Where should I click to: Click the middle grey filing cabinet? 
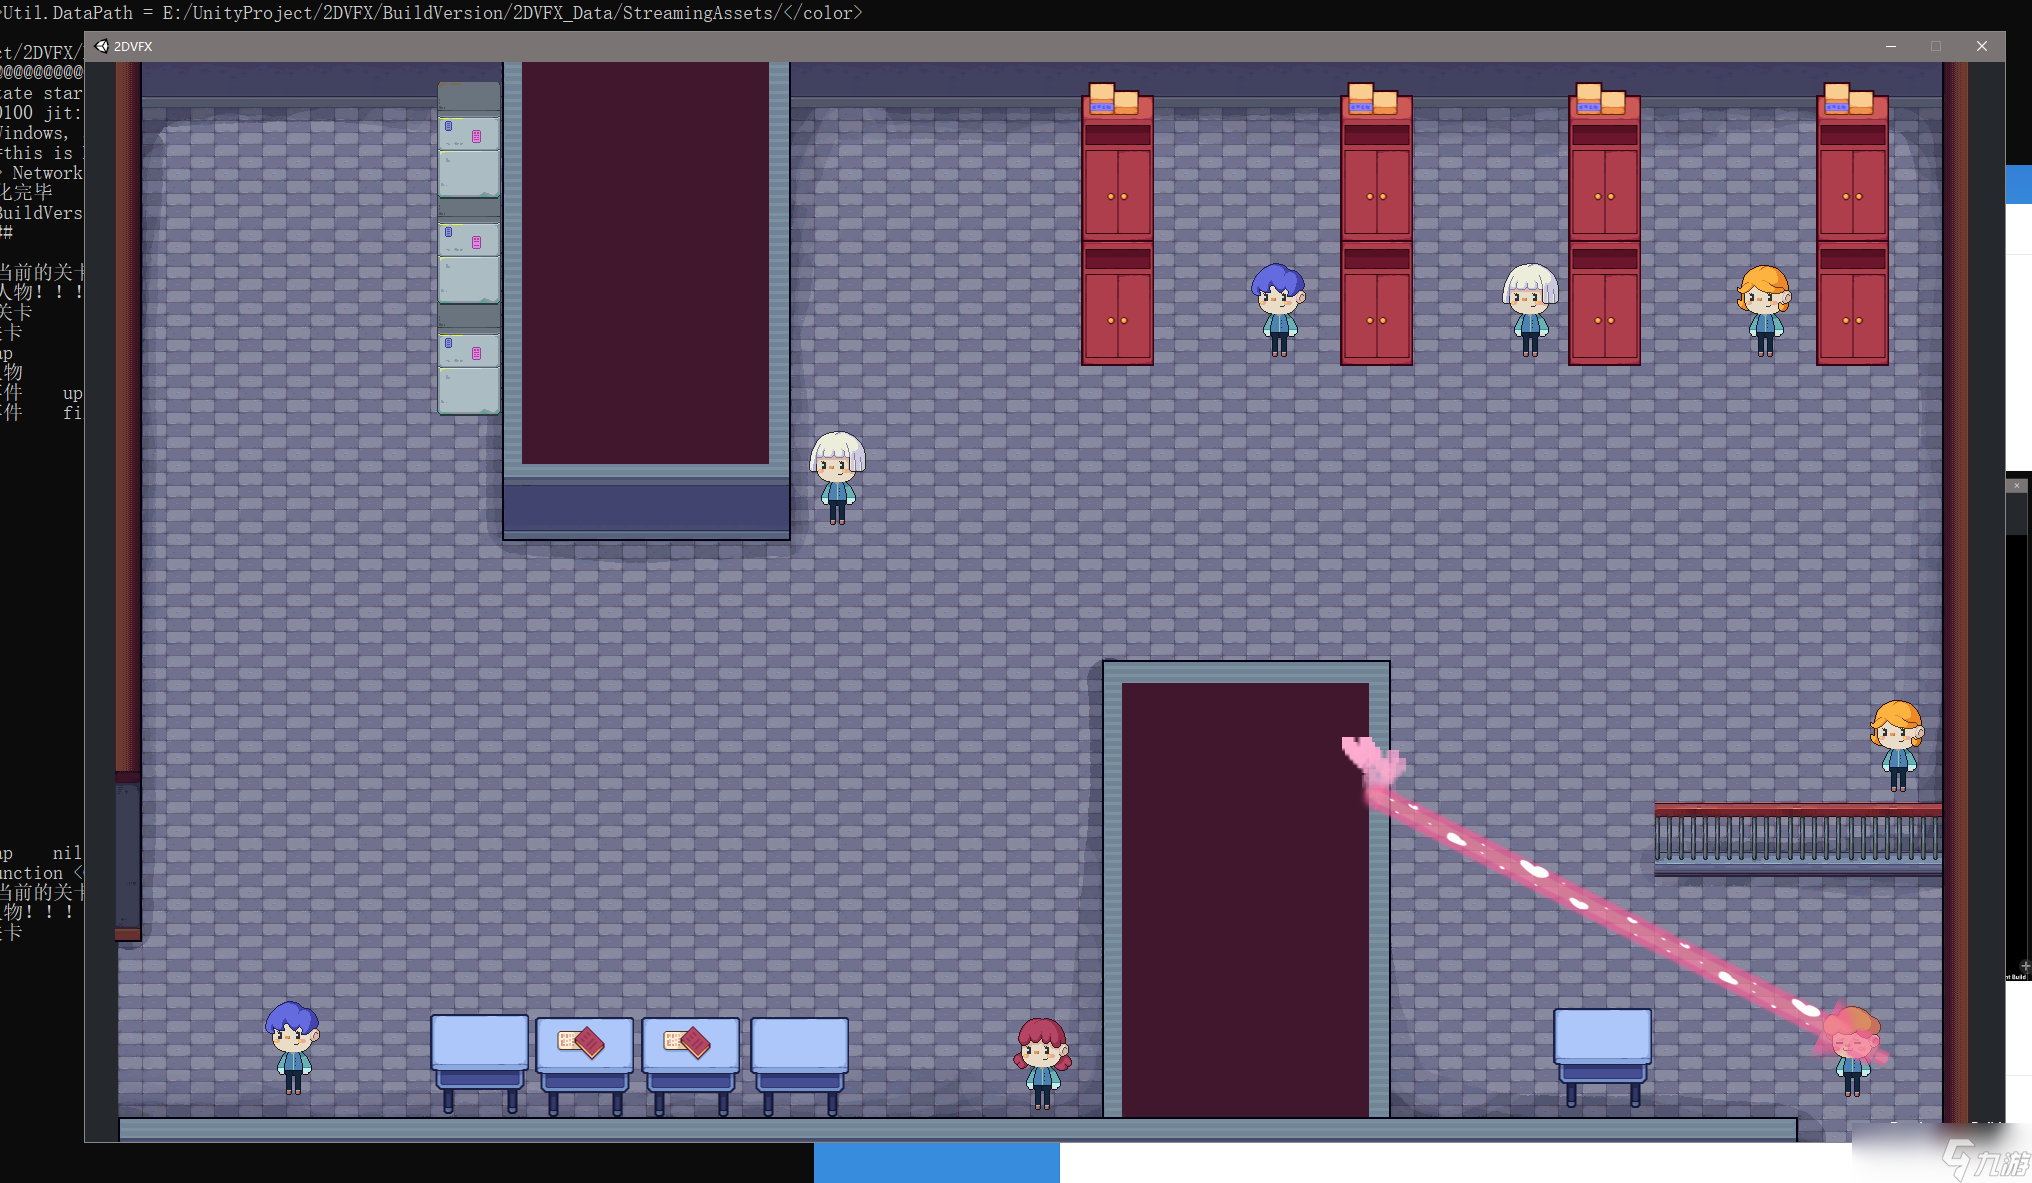[x=469, y=250]
